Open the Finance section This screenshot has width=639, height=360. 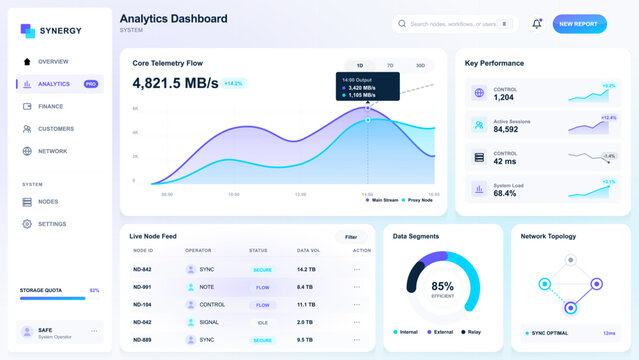[x=60, y=106]
